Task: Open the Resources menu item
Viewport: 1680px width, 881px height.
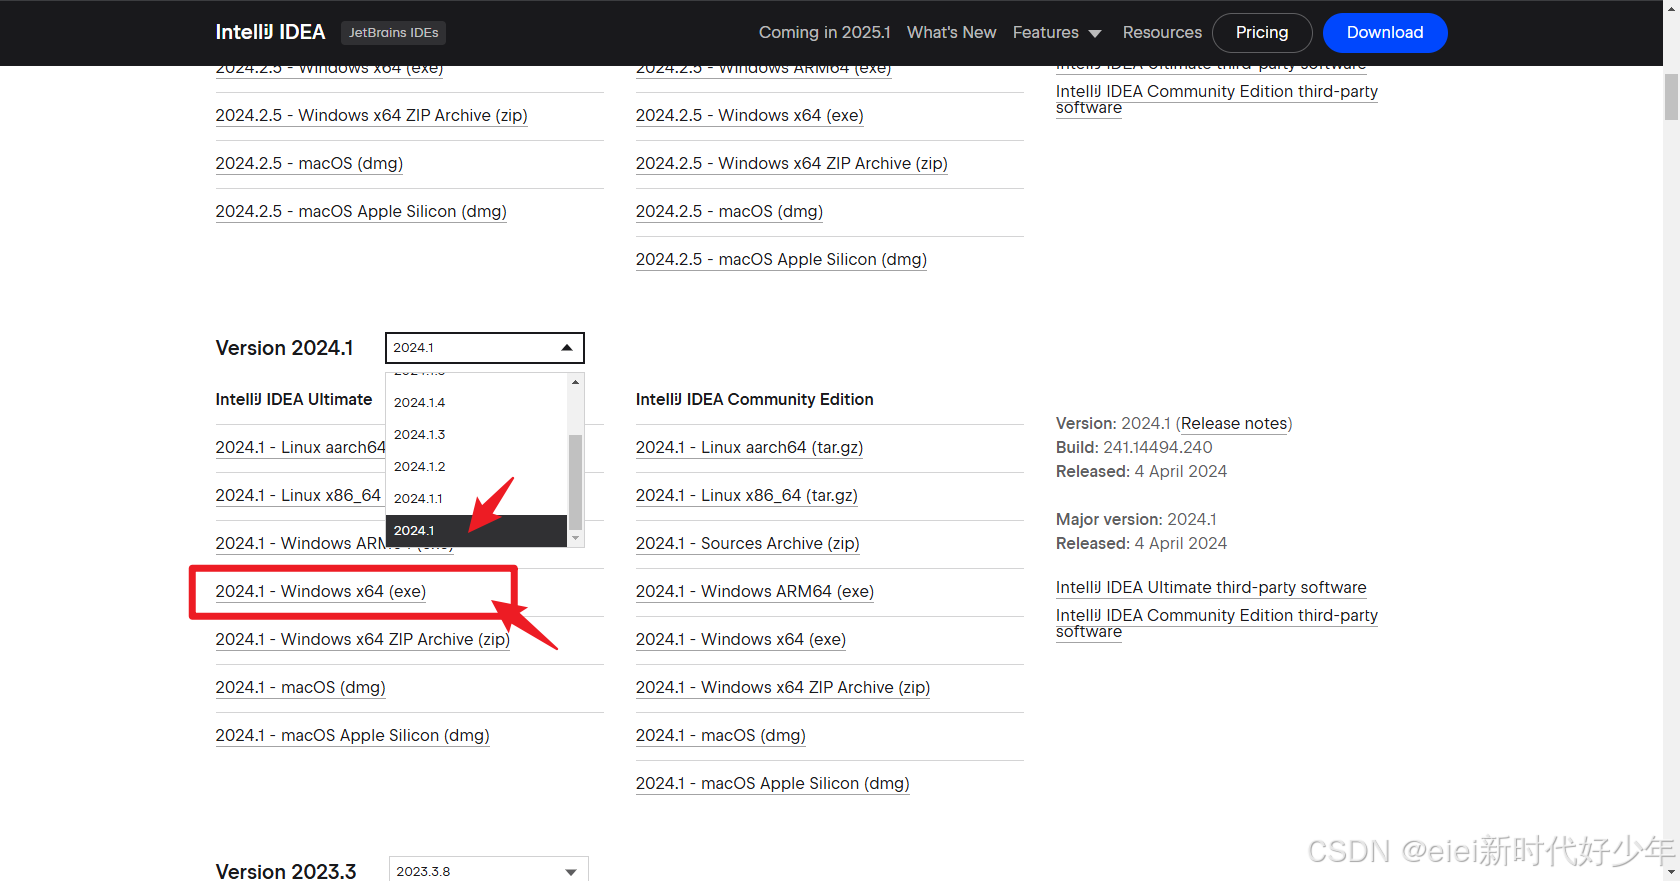Action: pos(1162,32)
